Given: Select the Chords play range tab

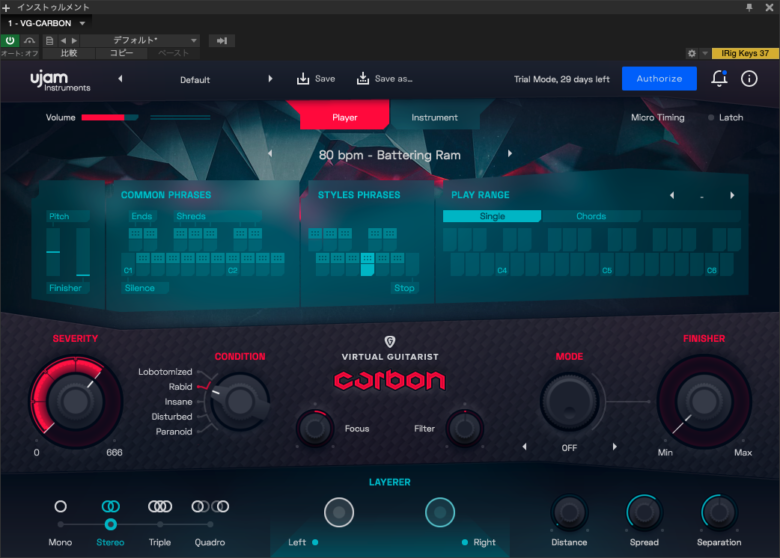Looking at the screenshot, I should pyautogui.click(x=591, y=216).
